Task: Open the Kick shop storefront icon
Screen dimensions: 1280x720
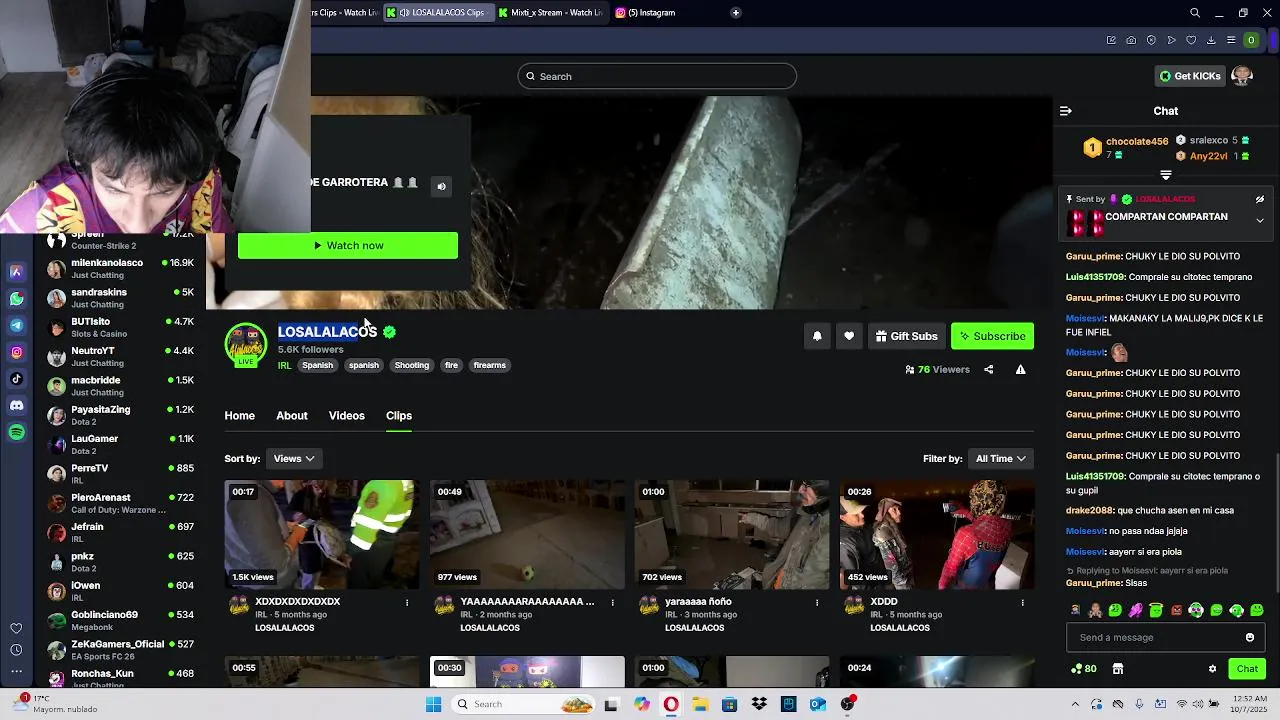Action: point(1118,669)
